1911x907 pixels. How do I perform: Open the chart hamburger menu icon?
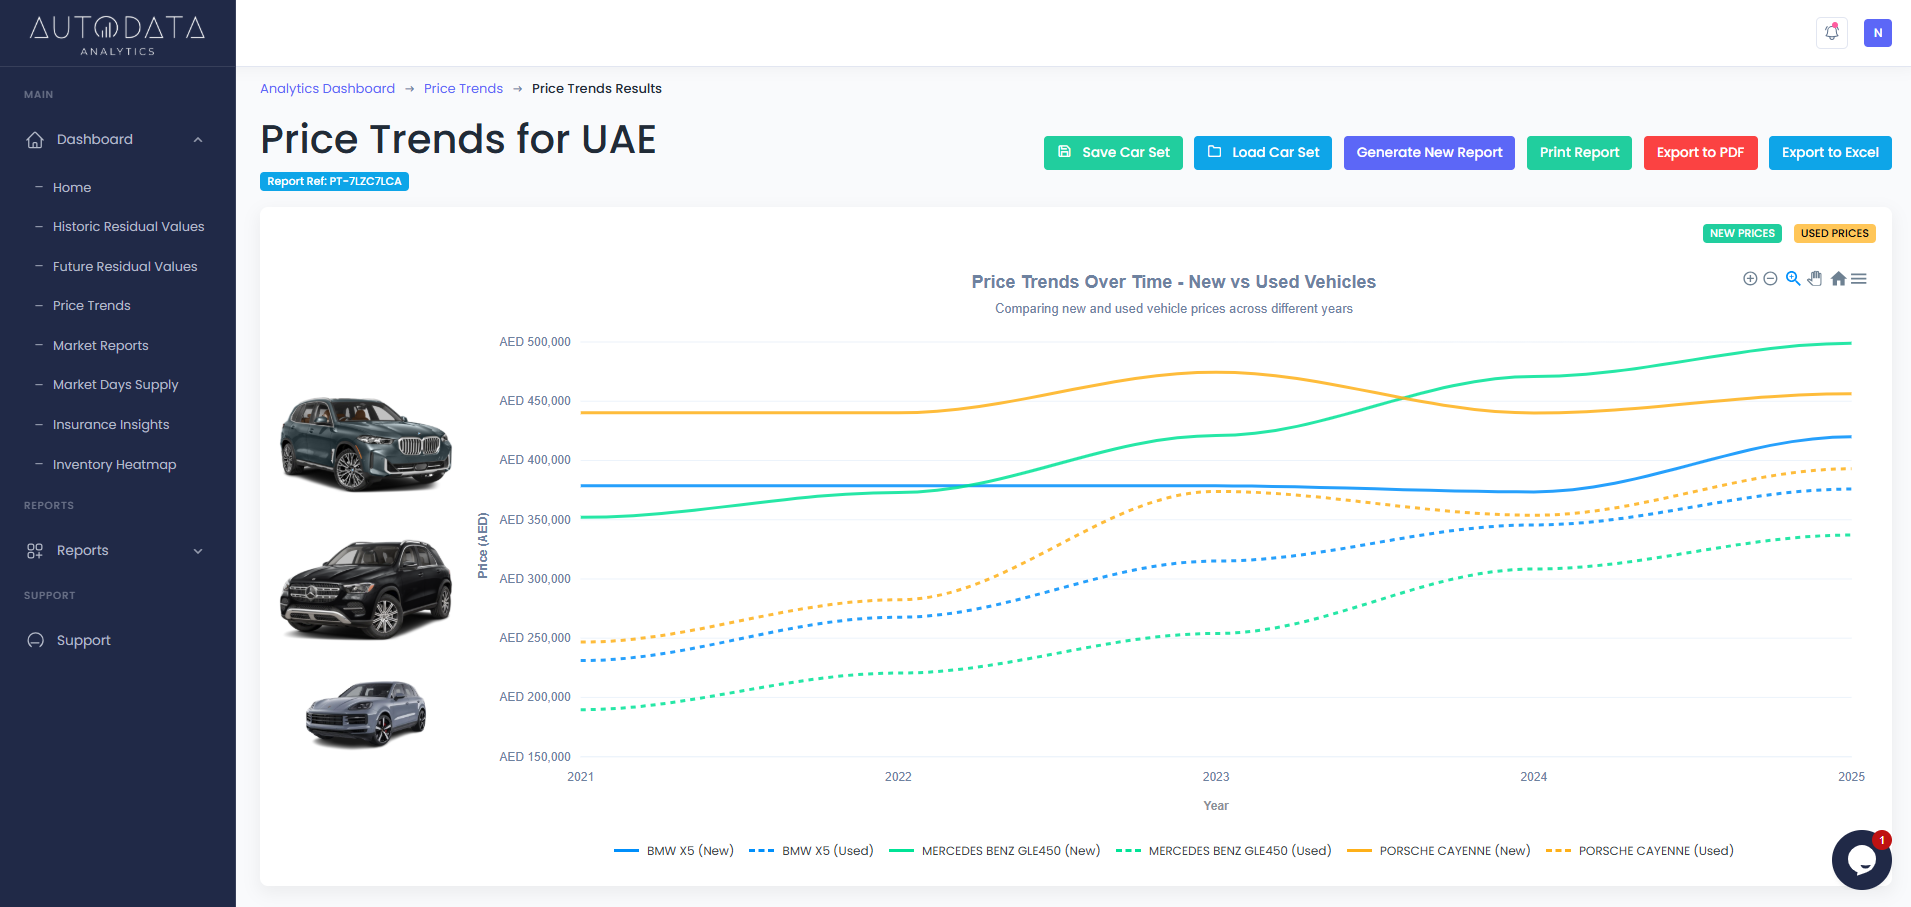point(1859,279)
